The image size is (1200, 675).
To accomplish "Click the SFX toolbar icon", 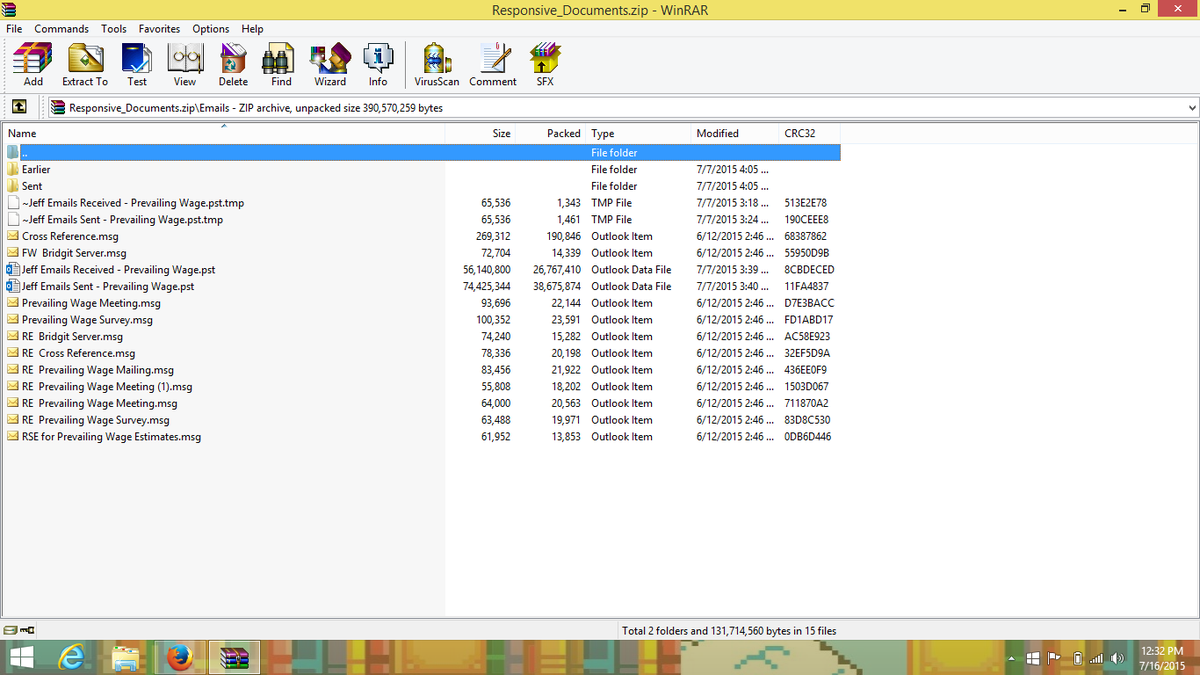I will pyautogui.click(x=545, y=65).
